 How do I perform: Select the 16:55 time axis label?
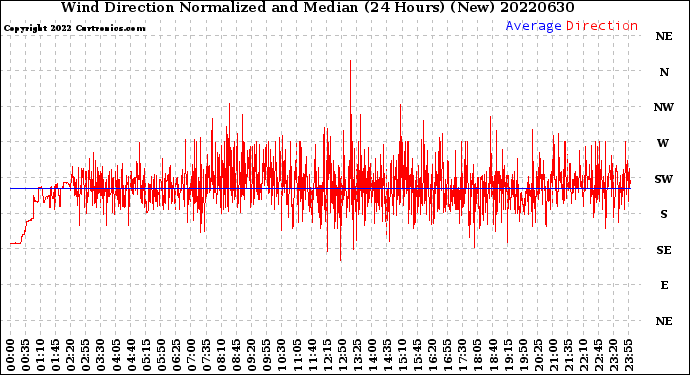(448, 355)
